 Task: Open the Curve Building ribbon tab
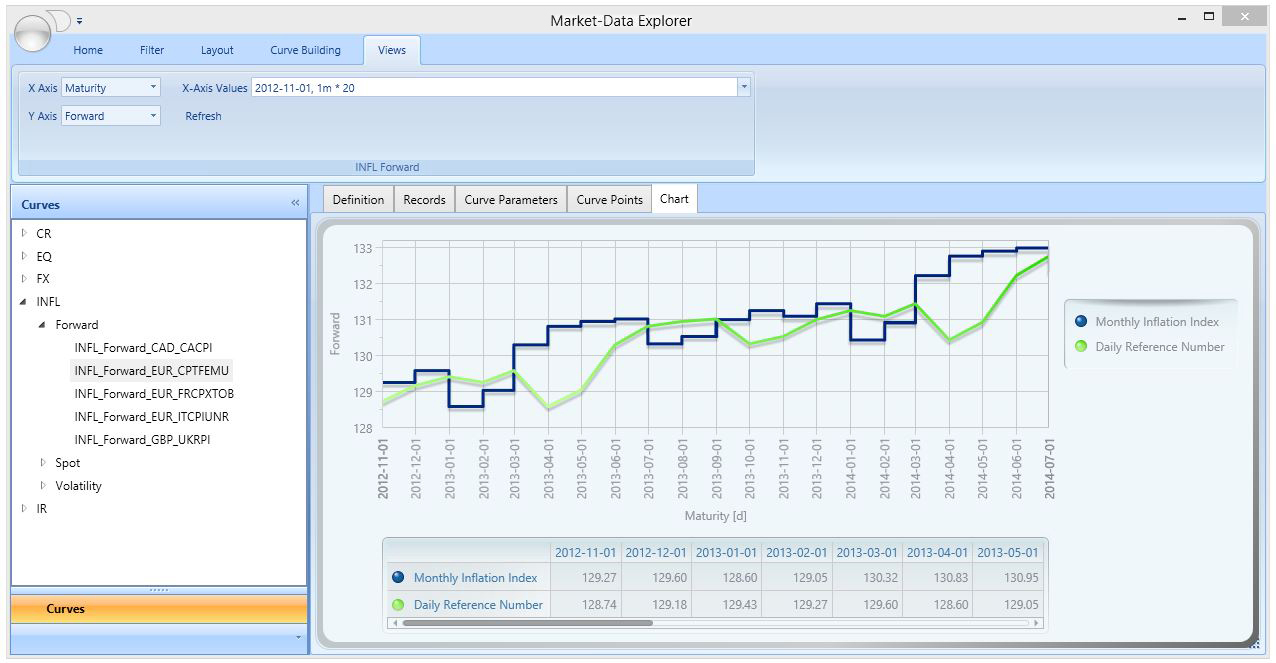[305, 50]
